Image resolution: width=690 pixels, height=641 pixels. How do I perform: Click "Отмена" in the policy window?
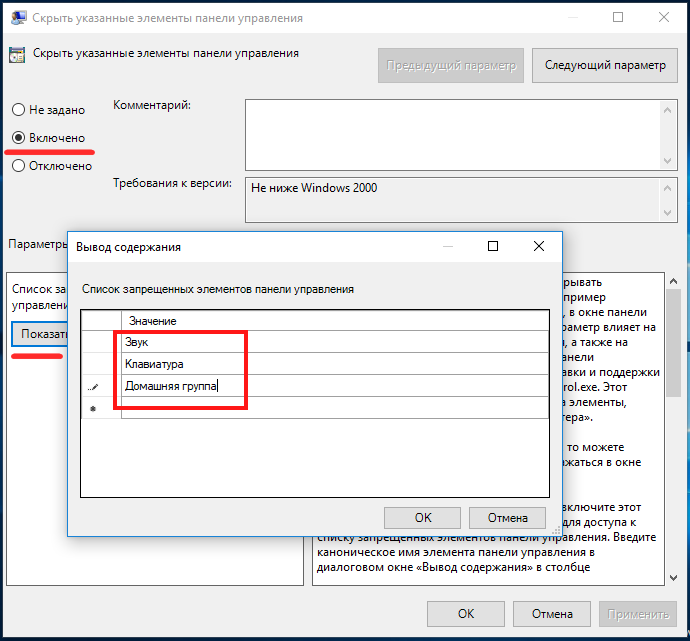[x=552, y=614]
